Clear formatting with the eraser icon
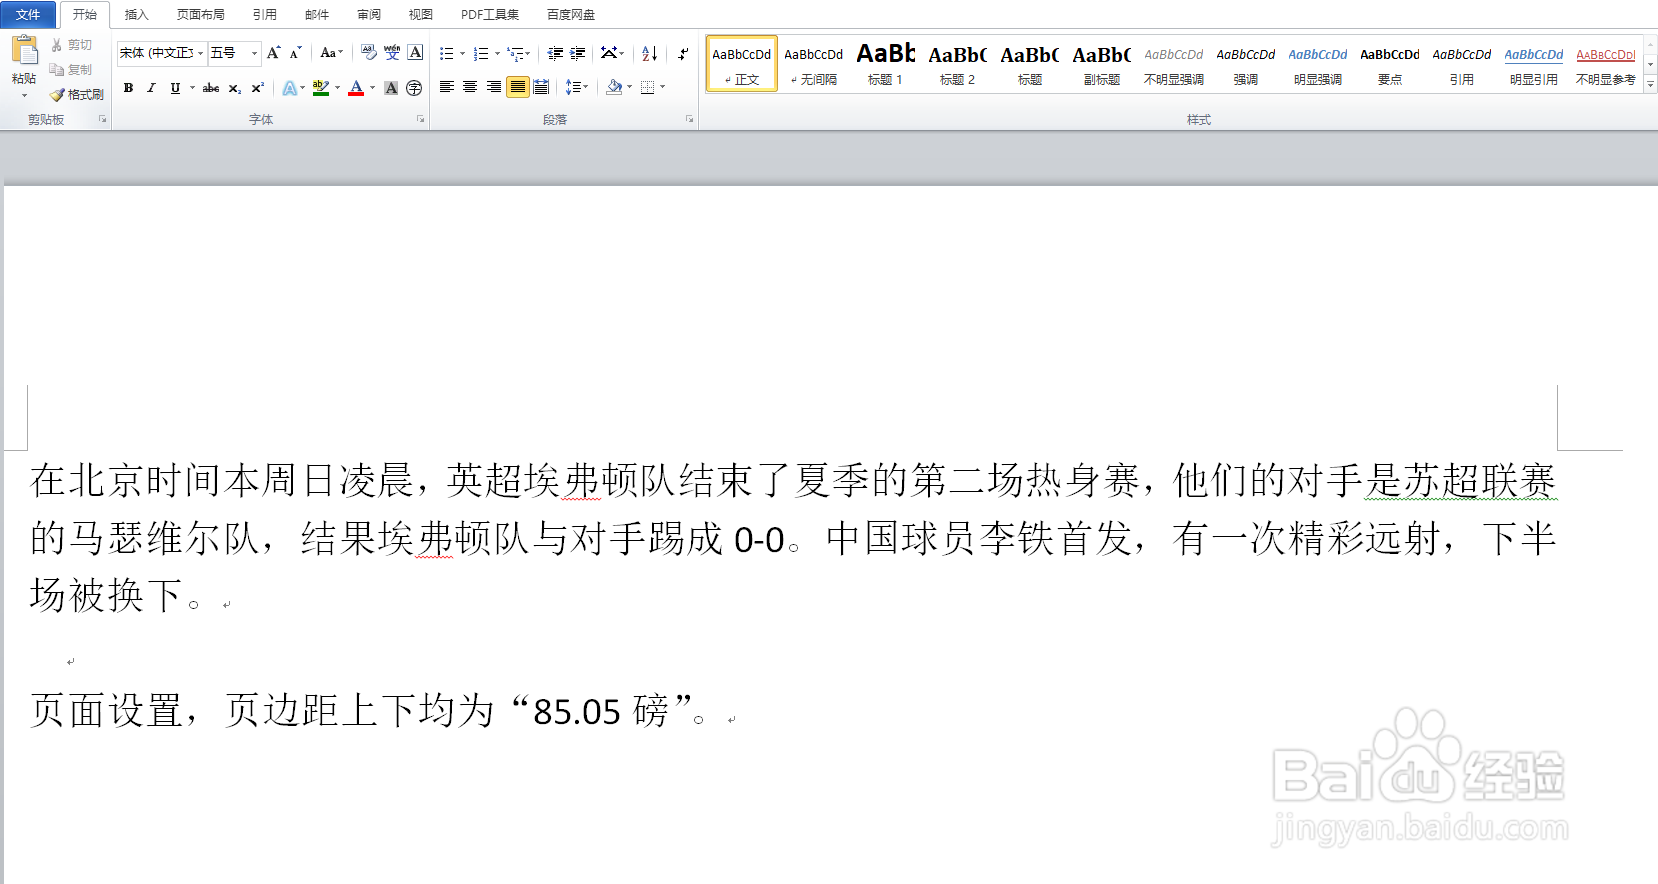 [x=369, y=53]
